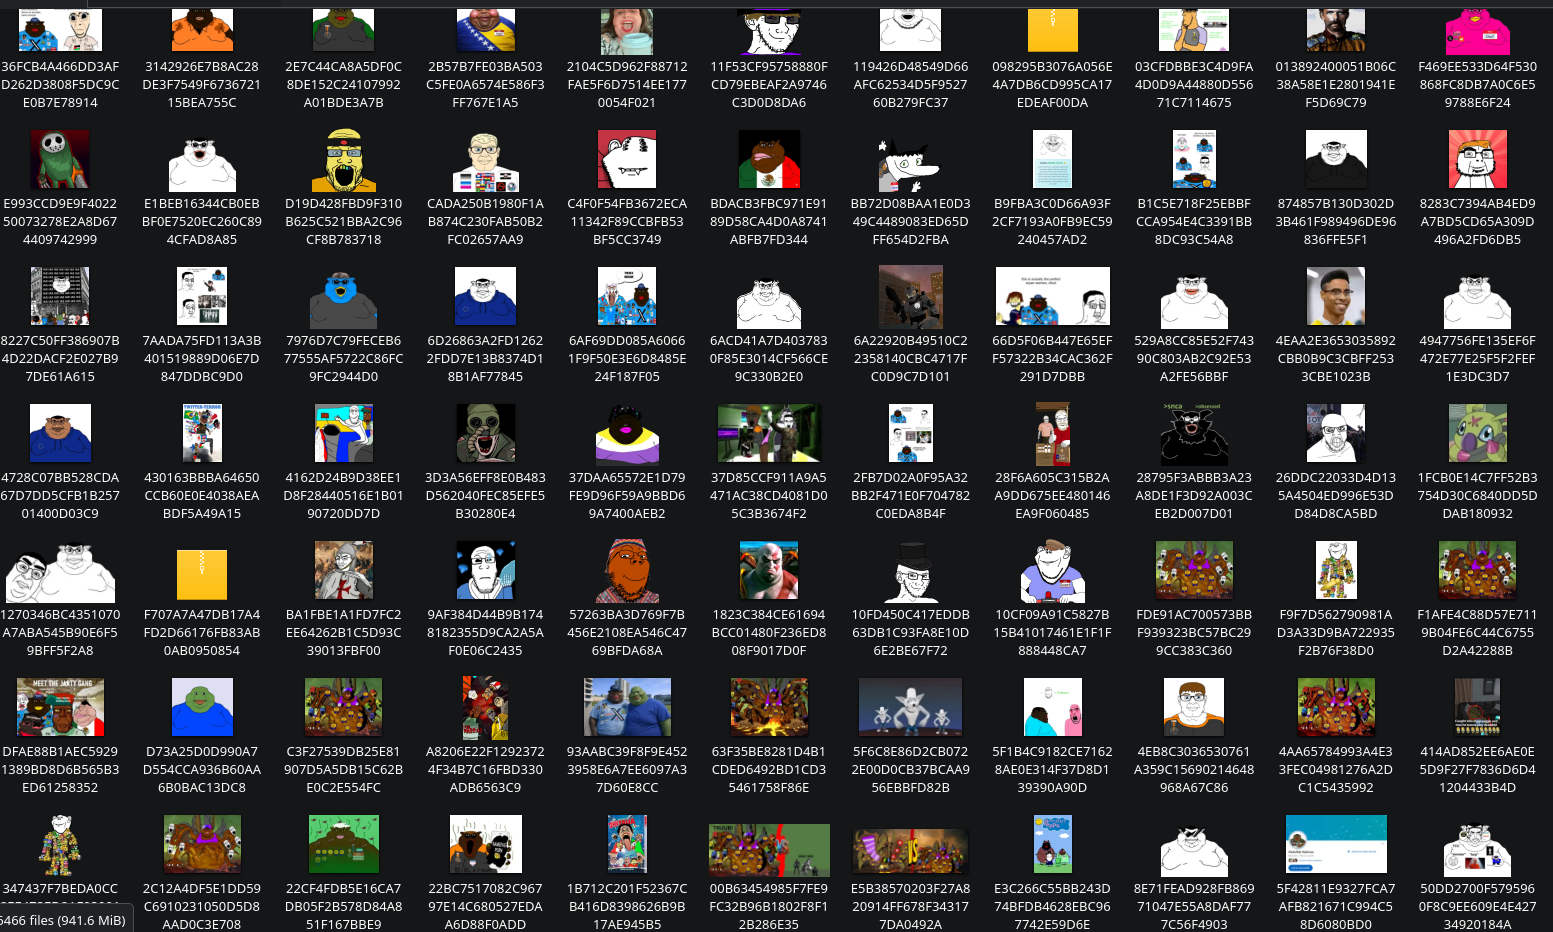Select the Mexican flag image BDACB3FBC971E91
Viewport: 1553px width, 932px height.
click(768, 160)
